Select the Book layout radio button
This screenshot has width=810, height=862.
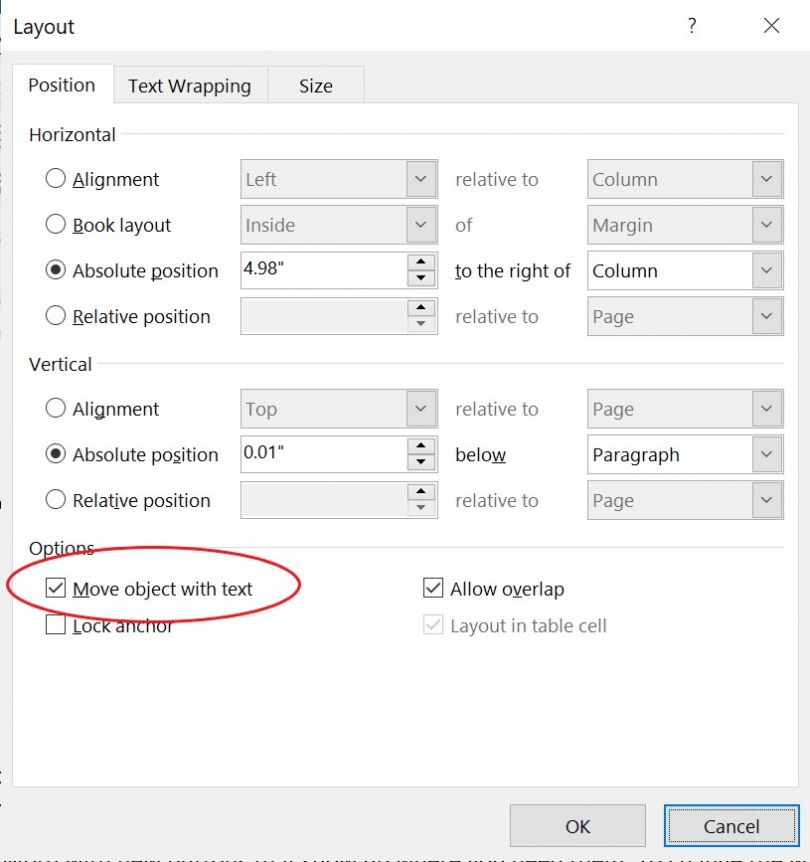tap(56, 225)
